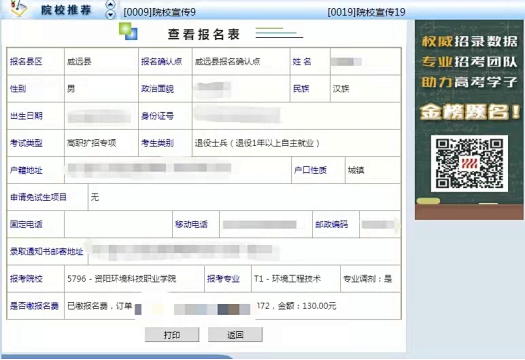525x360 pixels.
Task: Click the down arrow beside 院校推荐
Action: coord(110,14)
